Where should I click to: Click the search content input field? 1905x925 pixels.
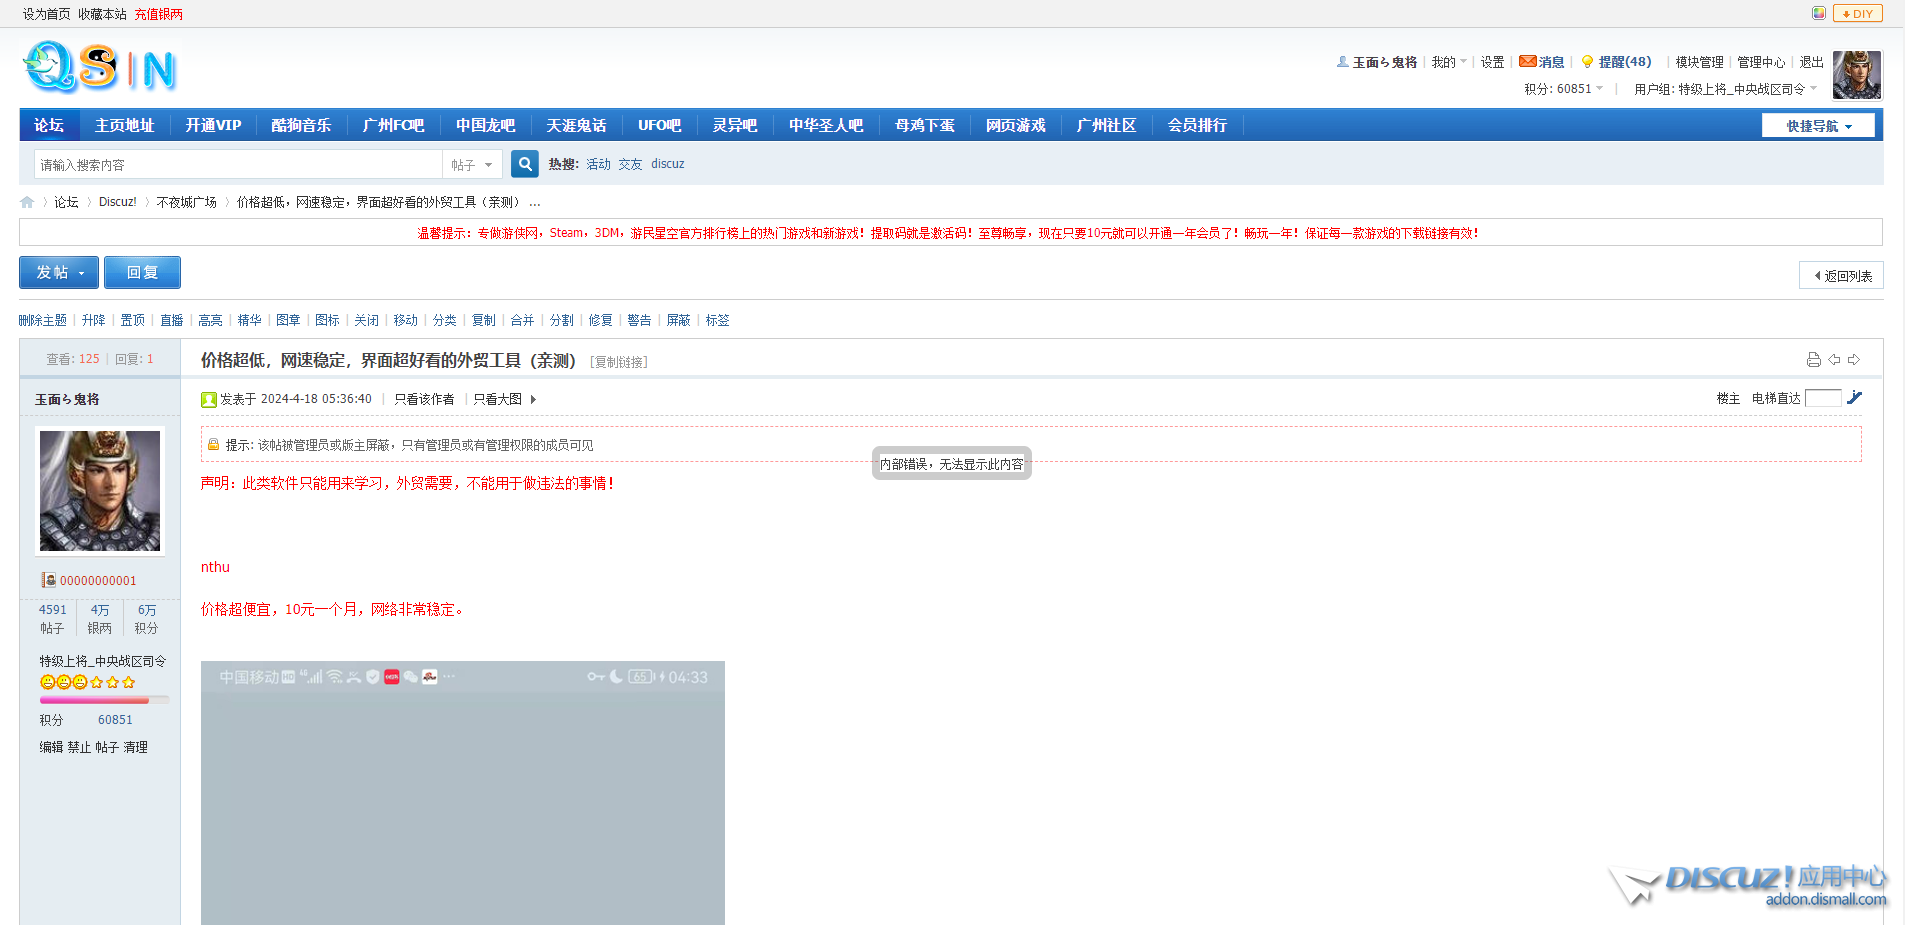coord(238,165)
